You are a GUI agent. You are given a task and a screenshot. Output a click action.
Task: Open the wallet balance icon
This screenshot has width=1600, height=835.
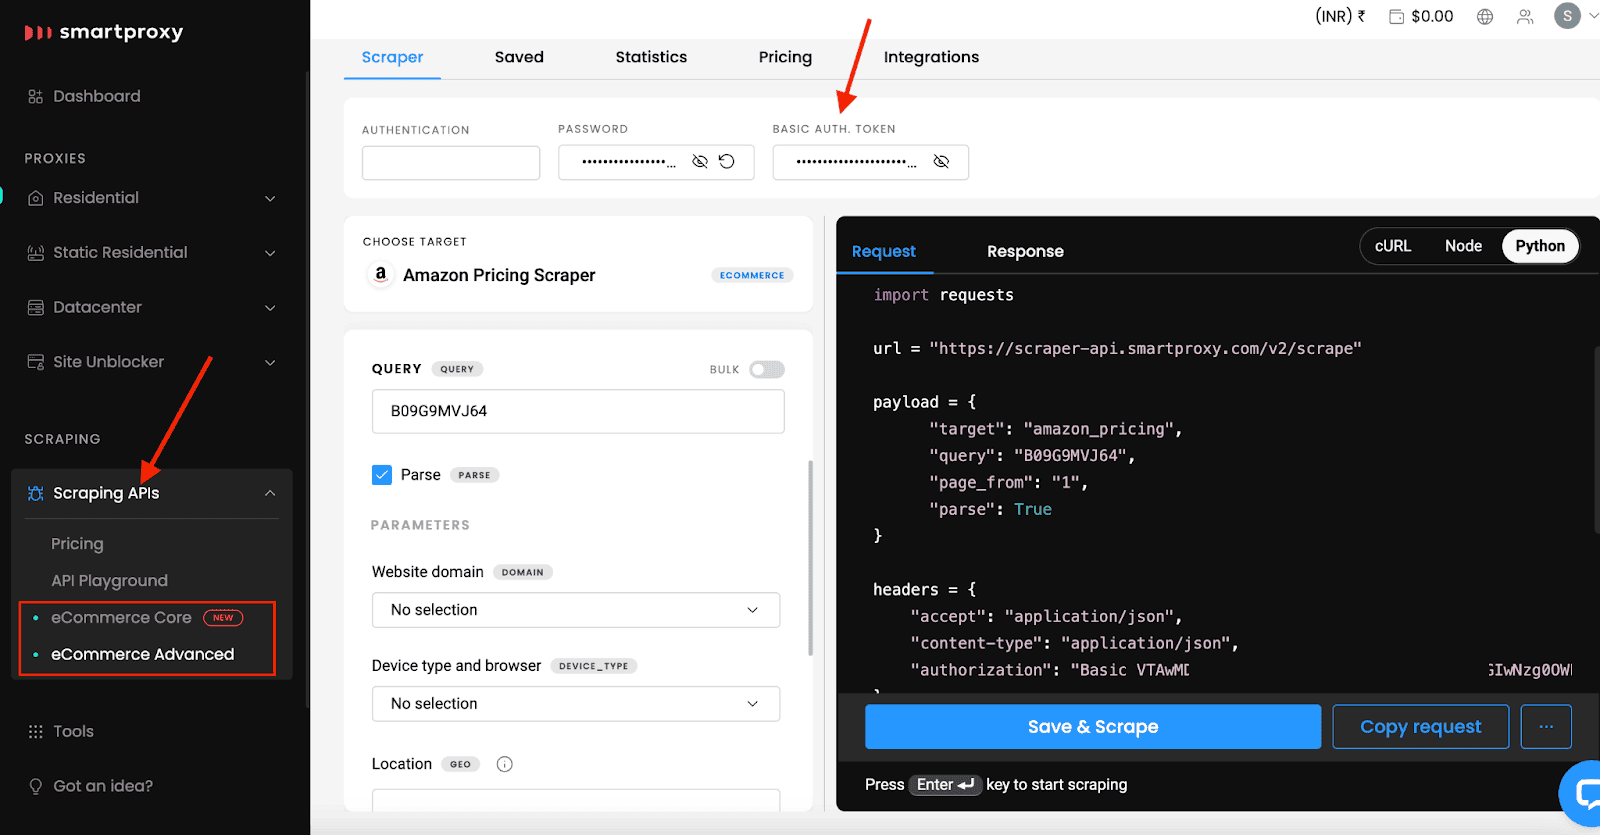point(1396,16)
